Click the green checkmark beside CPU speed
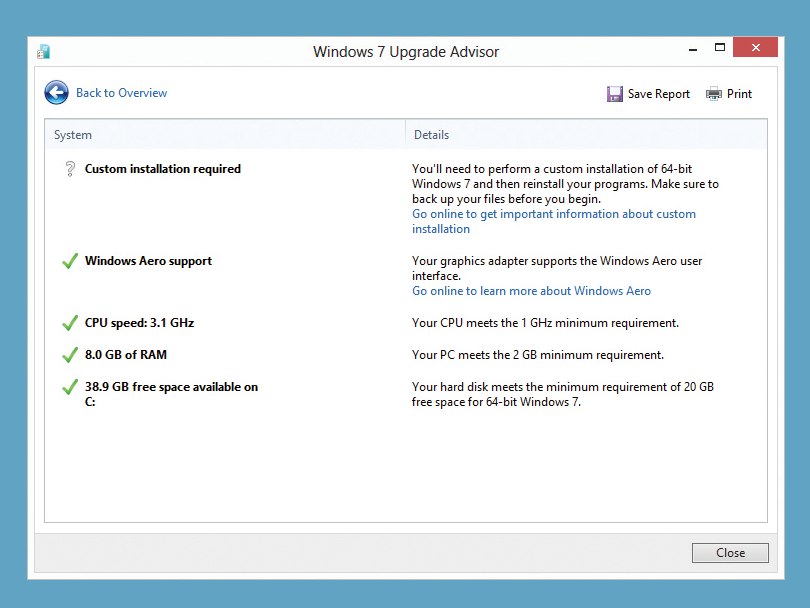This screenshot has width=810, height=608. 70,323
